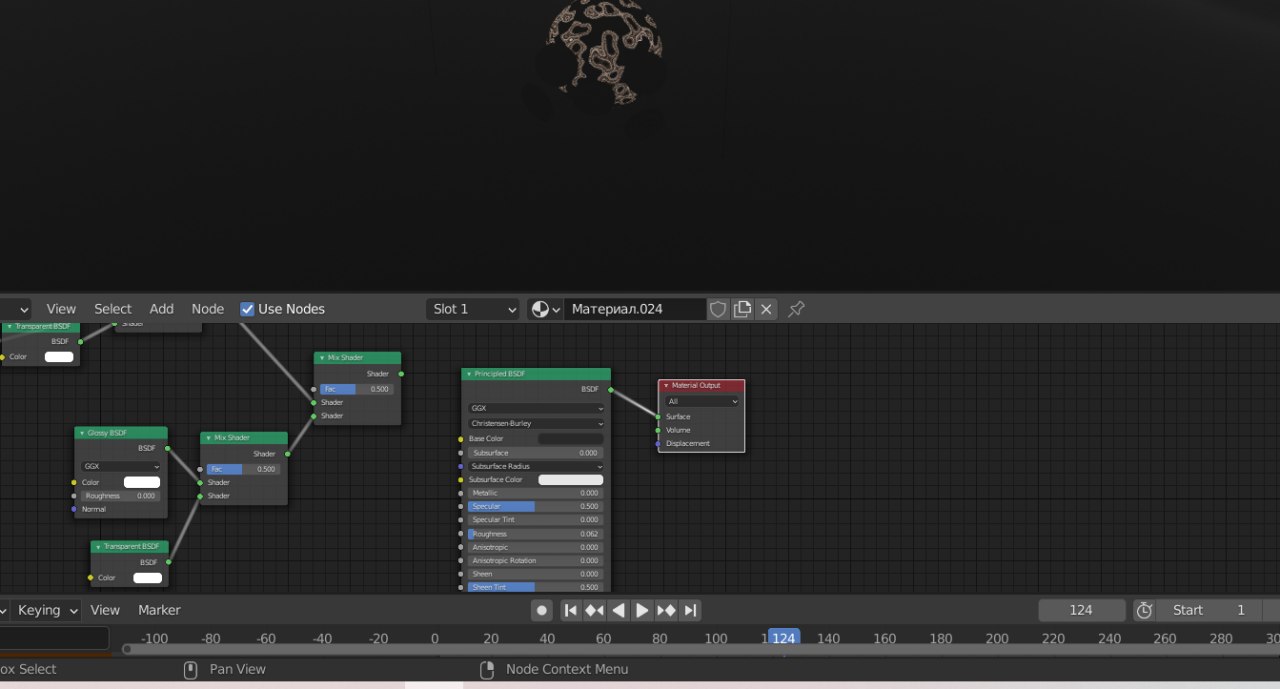Open the All target dropdown in Material Output
The image size is (1280, 689).
coord(703,401)
